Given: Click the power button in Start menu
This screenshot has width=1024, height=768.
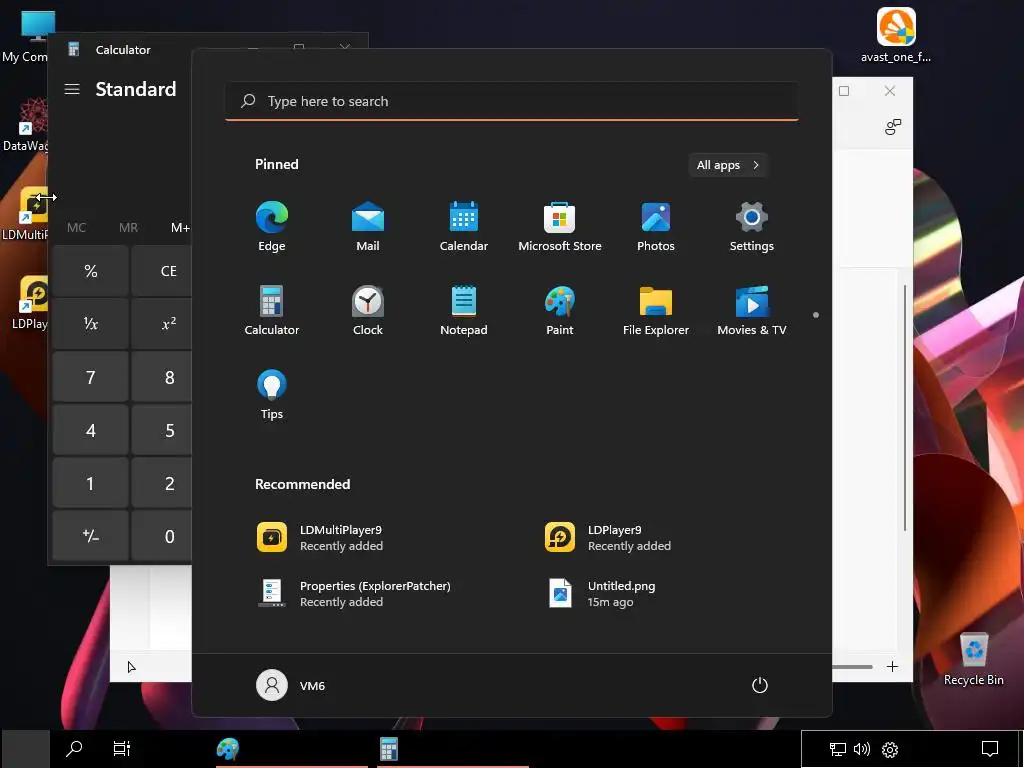Looking at the screenshot, I should click(760, 685).
